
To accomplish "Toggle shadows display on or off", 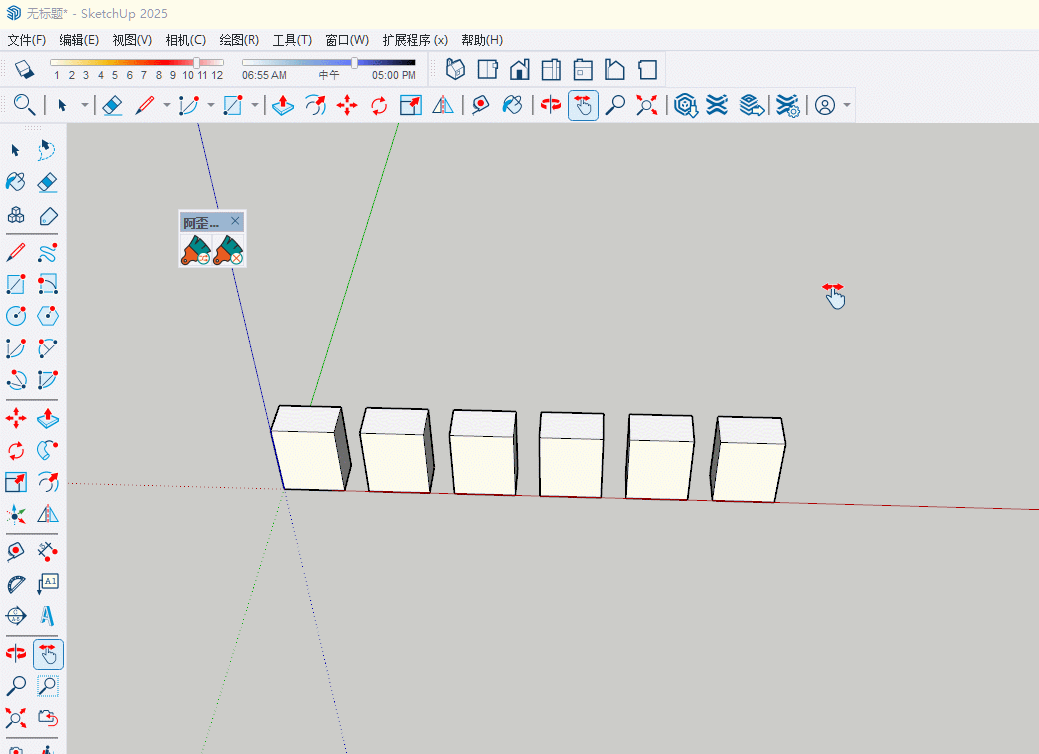I will click(24, 70).
